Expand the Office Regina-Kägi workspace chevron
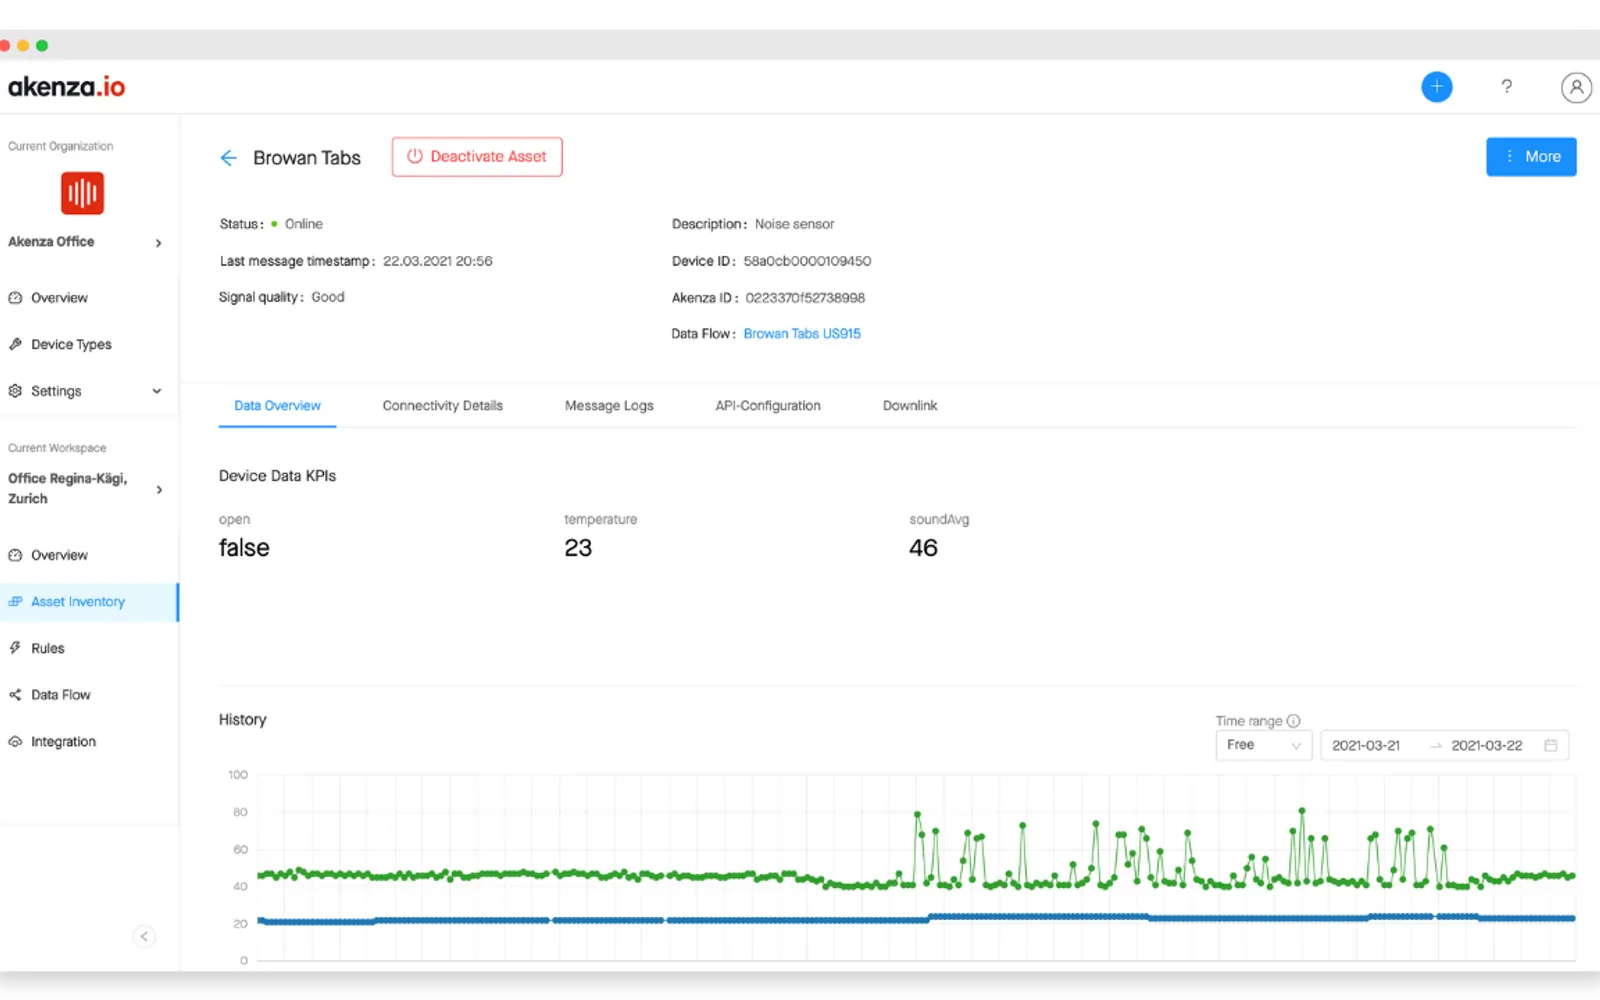The width and height of the screenshot is (1600, 1000). [x=159, y=490]
